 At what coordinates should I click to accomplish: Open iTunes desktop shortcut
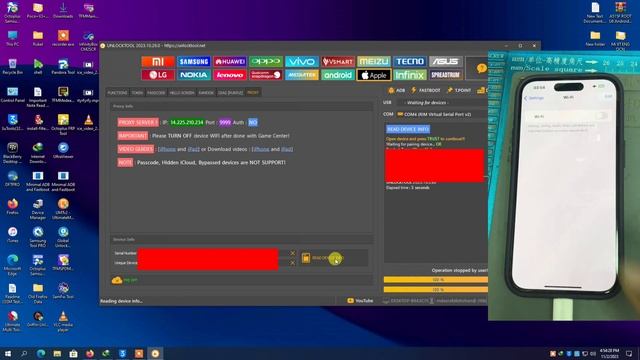coord(12,235)
